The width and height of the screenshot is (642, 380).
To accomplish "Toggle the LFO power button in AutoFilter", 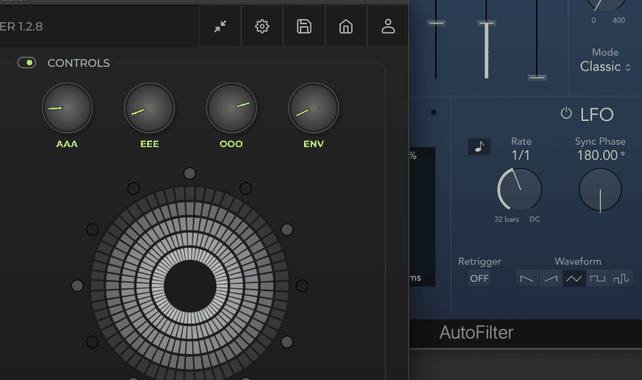I will [566, 113].
